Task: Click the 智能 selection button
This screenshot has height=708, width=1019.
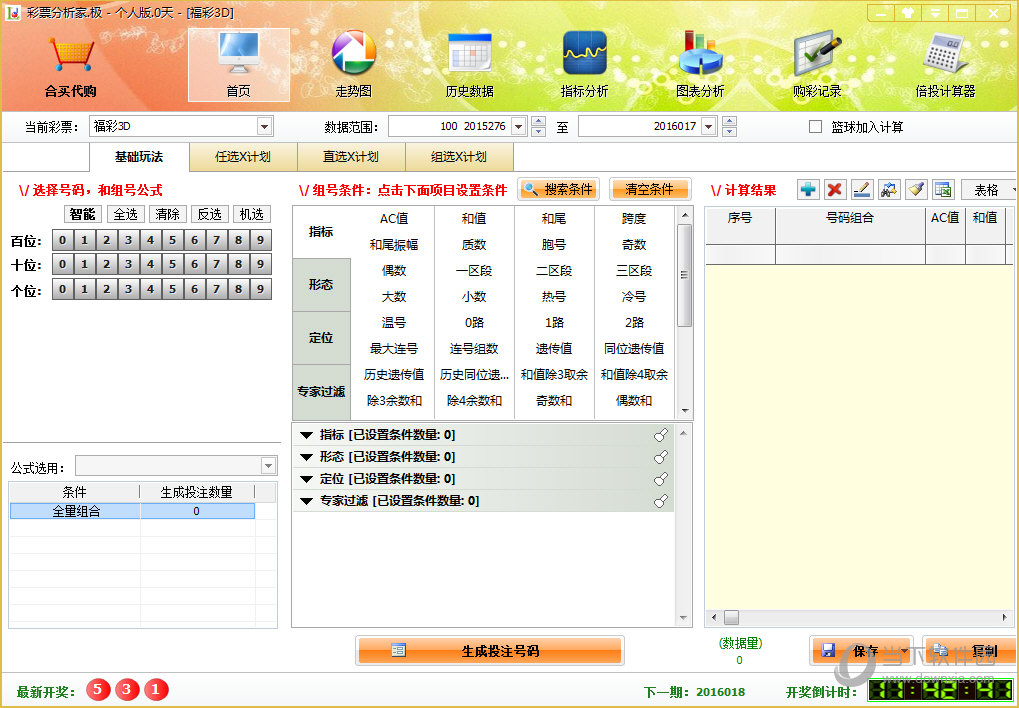Action: [x=83, y=214]
